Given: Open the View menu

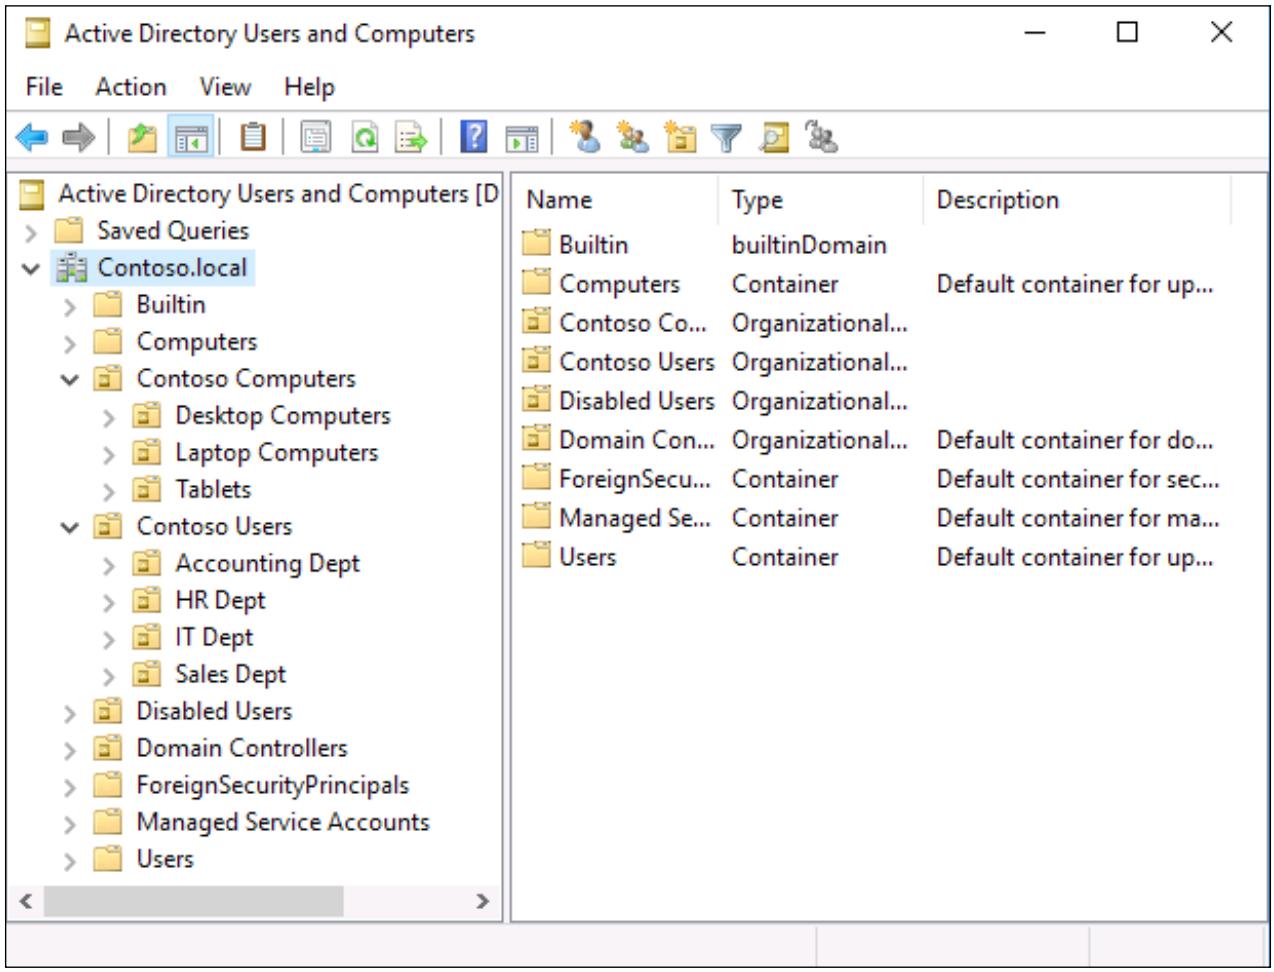Looking at the screenshot, I should click(225, 87).
